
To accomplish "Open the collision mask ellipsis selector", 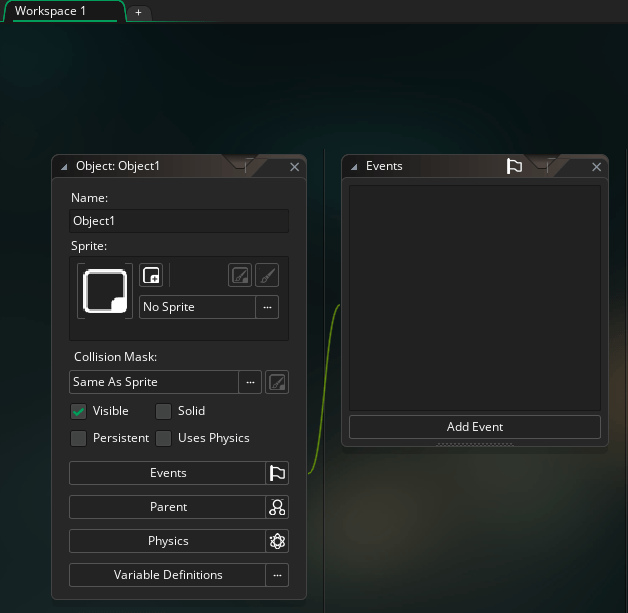I will pos(250,382).
